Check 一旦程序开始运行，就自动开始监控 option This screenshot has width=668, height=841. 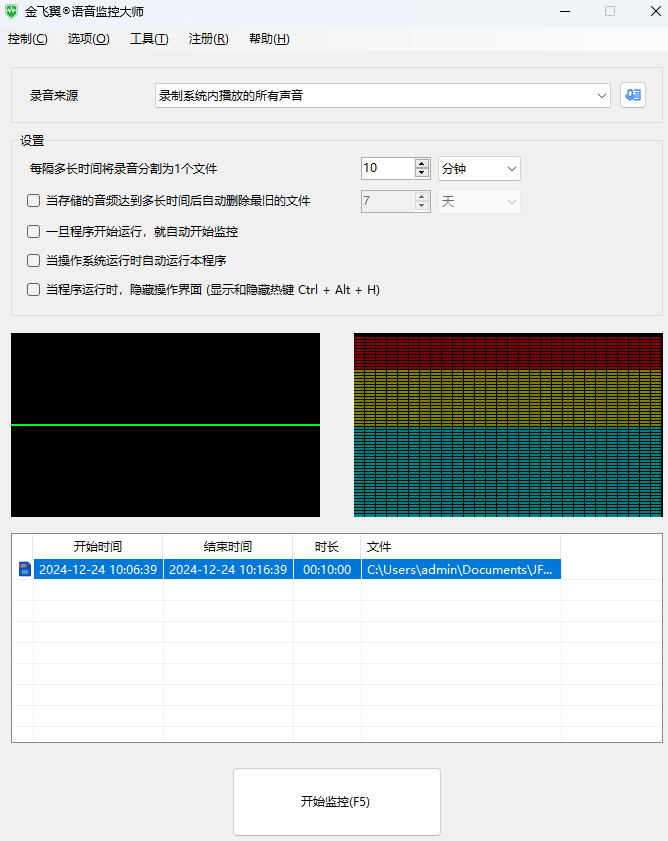click(x=34, y=231)
